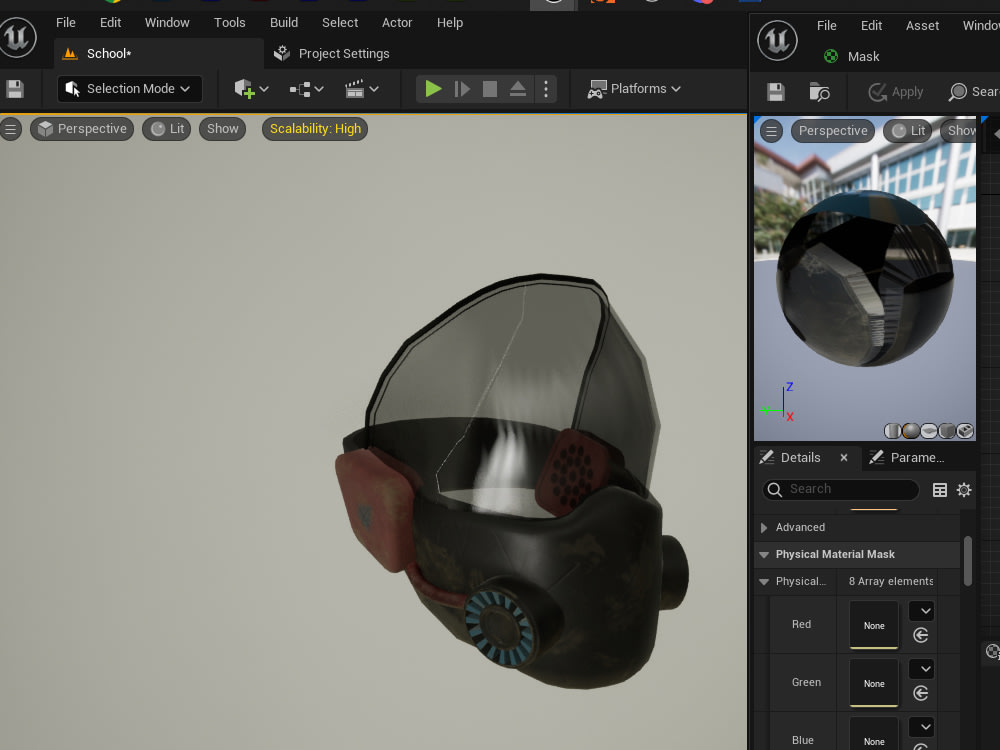Use selected asset for Green slot
1000x750 pixels.
(x=920, y=693)
